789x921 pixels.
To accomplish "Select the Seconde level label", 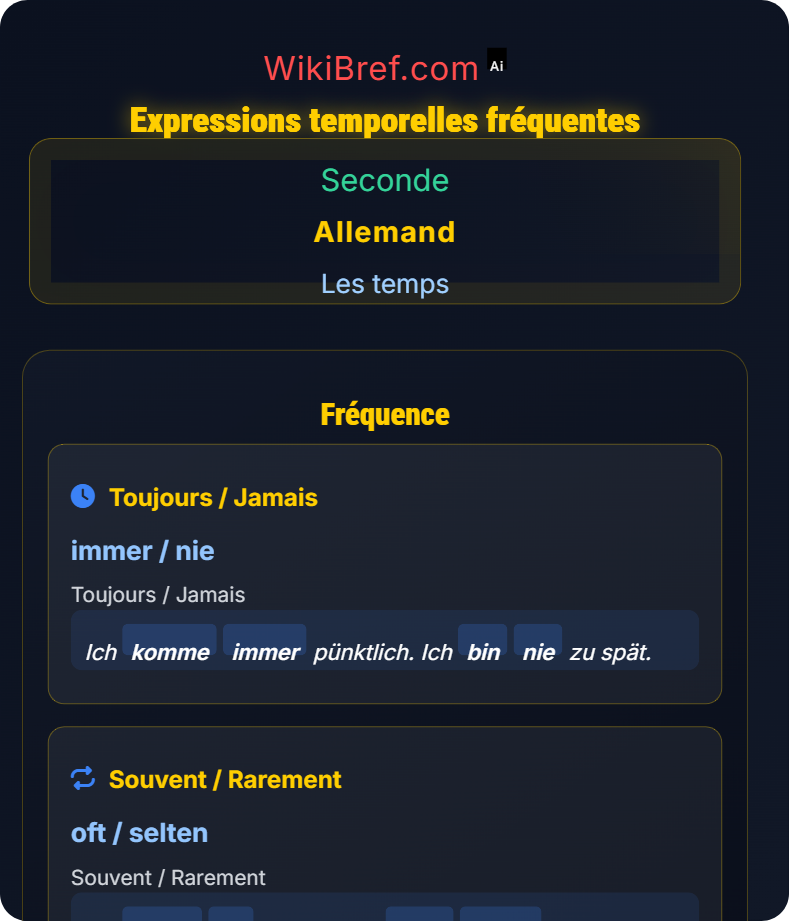I will 385,182.
